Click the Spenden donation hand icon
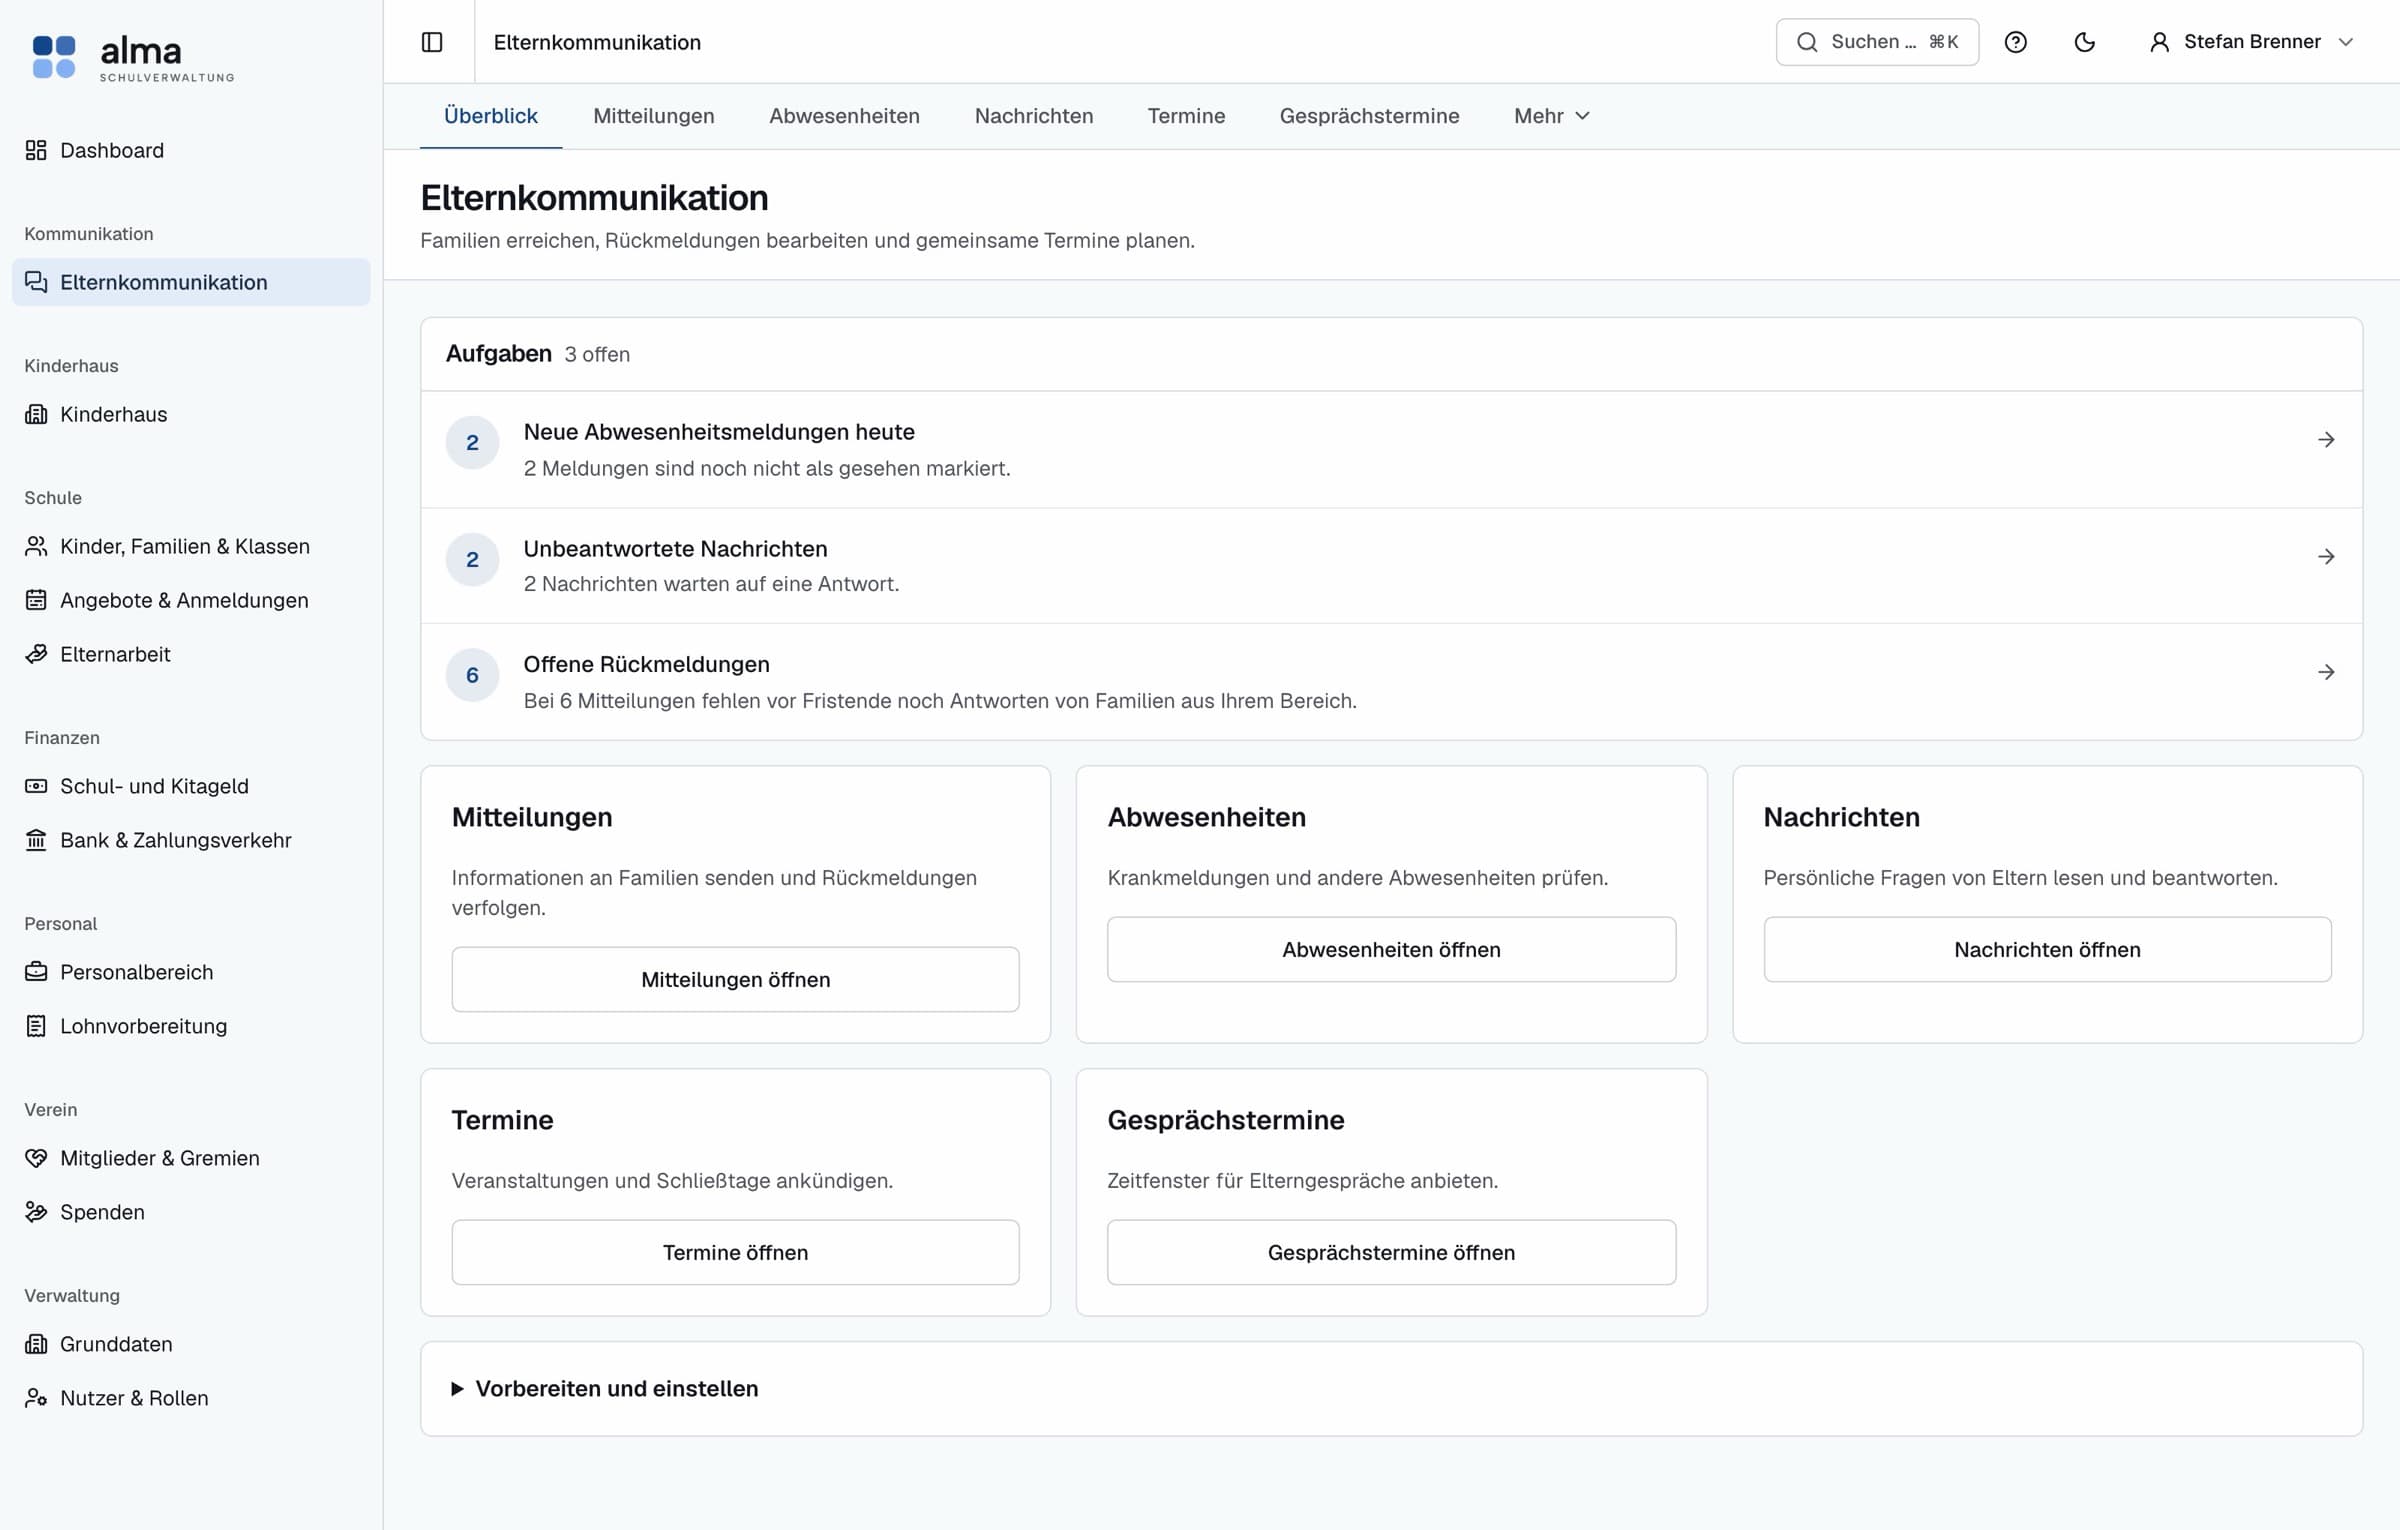Screen dimensions: 2400x1530 point(36,1212)
